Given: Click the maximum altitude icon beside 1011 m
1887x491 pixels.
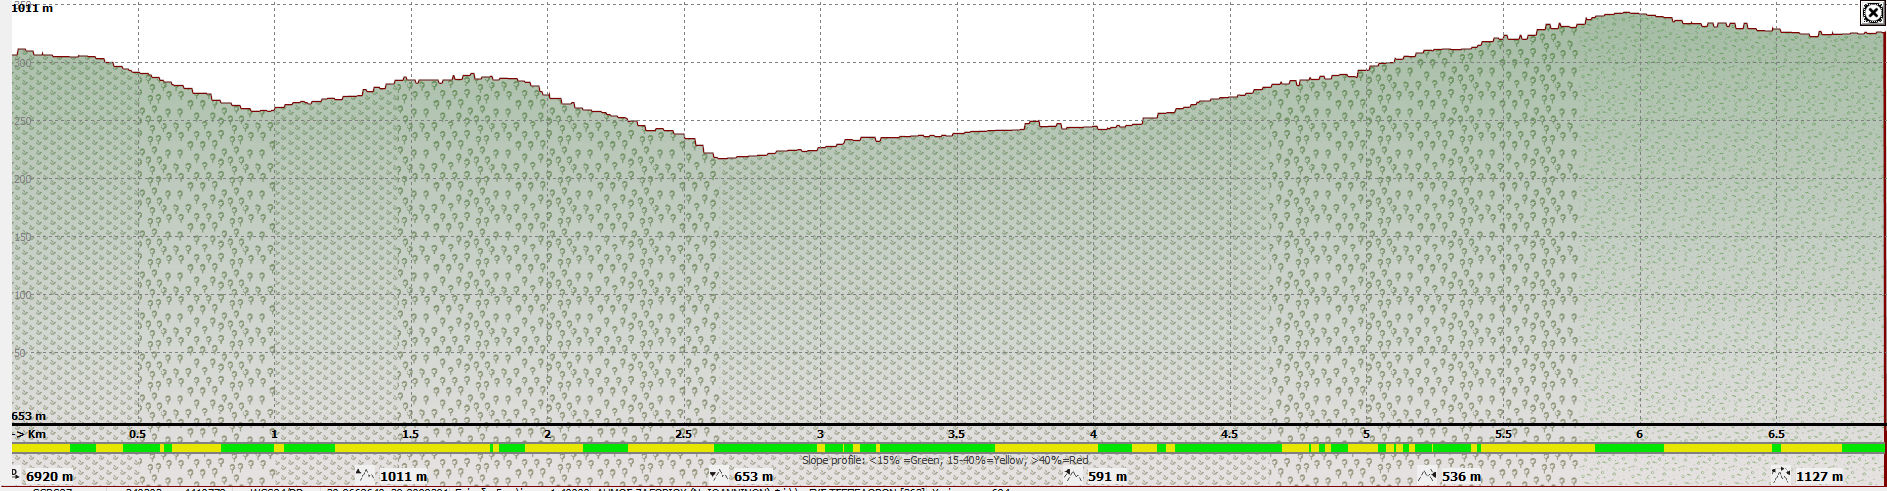Looking at the screenshot, I should click(x=365, y=475).
